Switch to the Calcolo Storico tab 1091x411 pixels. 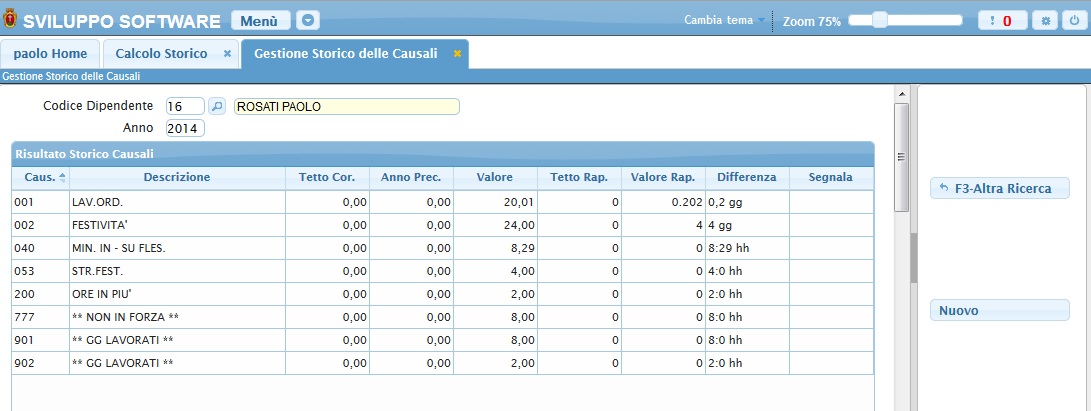coord(161,54)
